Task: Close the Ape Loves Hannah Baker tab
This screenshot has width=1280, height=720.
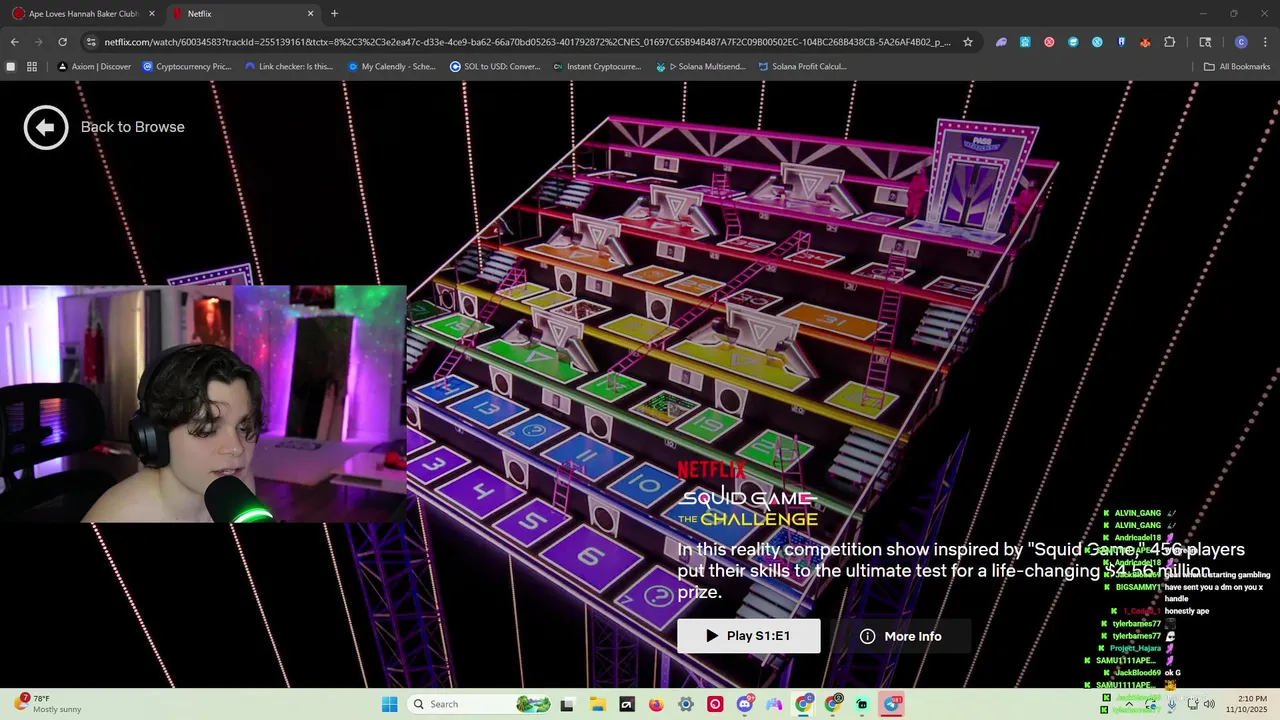Action: click(151, 14)
